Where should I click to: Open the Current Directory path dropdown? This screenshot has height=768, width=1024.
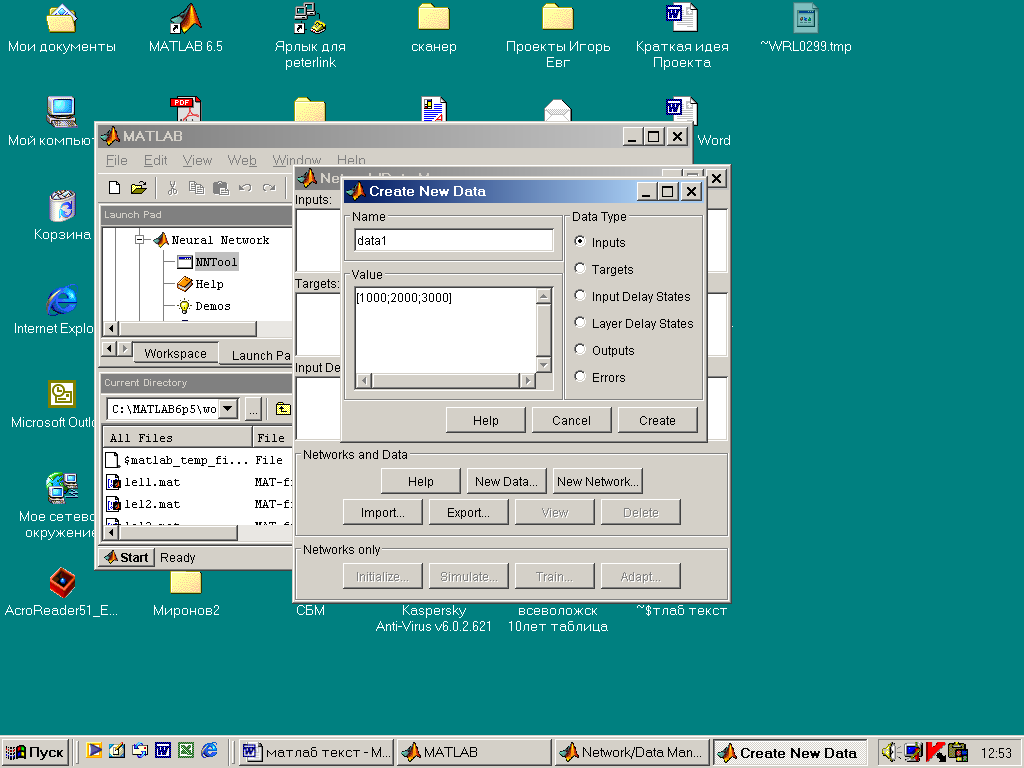point(227,409)
